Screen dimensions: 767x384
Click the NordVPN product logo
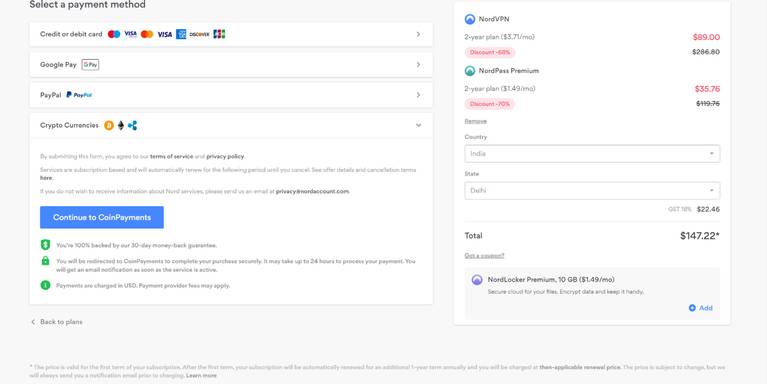[470, 19]
